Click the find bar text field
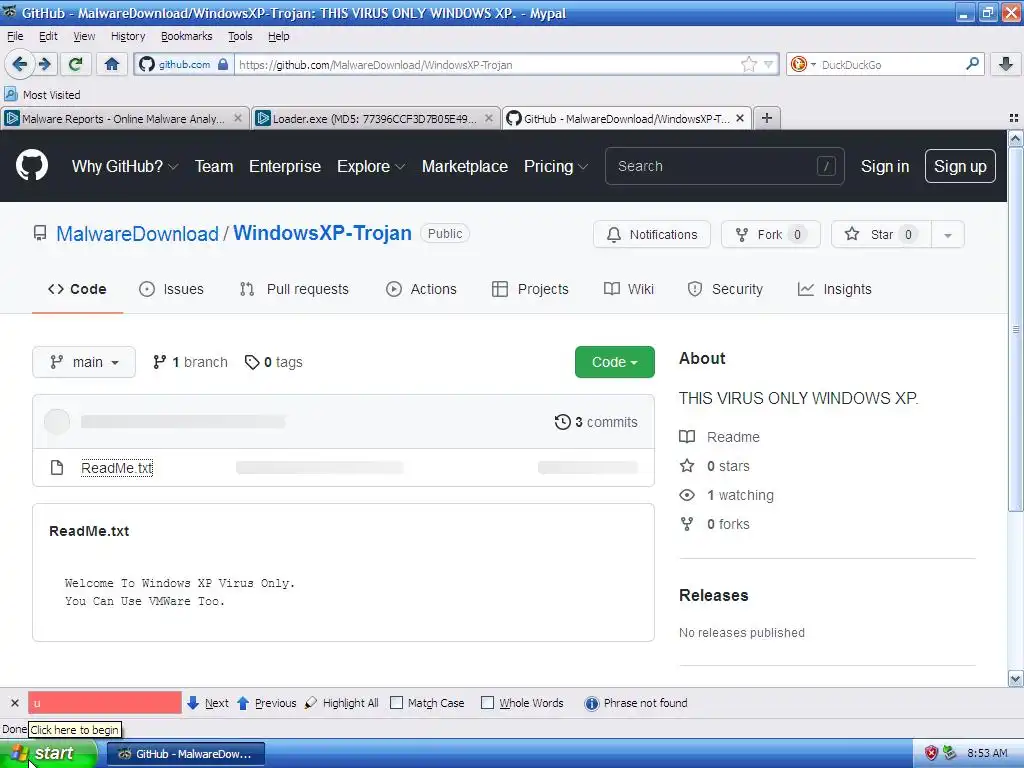1024x768 pixels. (104, 703)
